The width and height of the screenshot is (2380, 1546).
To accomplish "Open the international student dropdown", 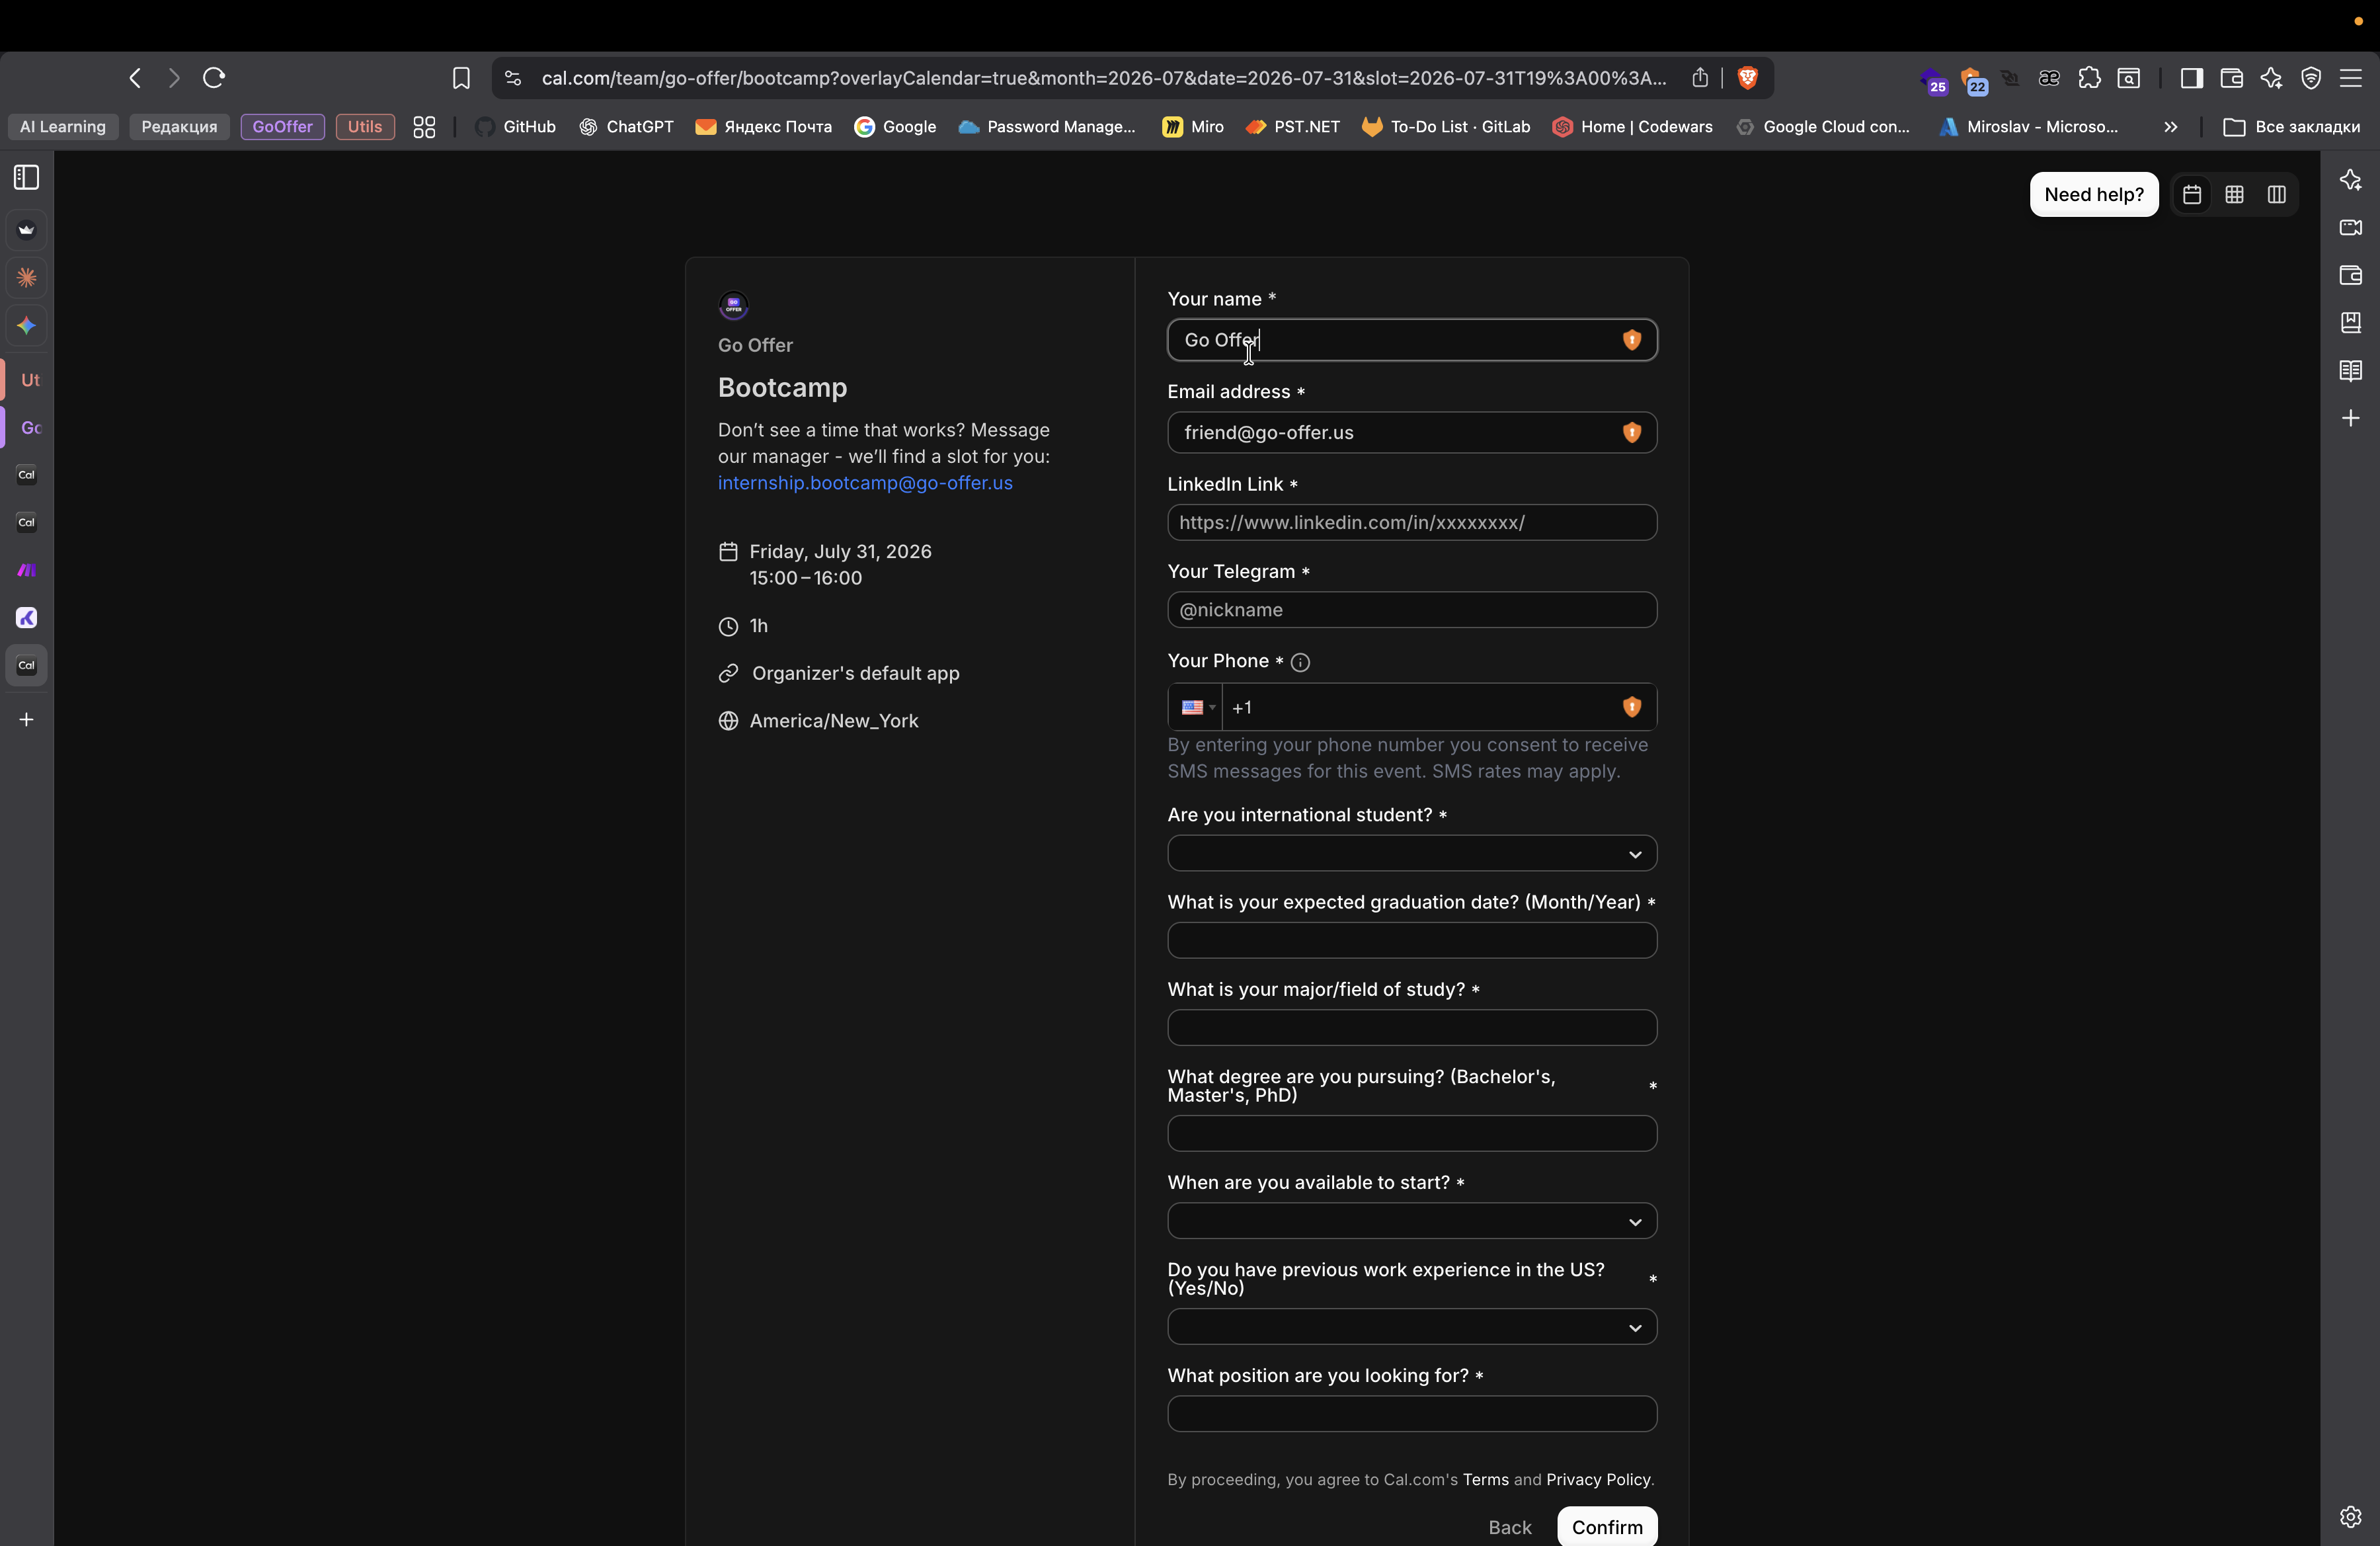I will (x=1411, y=854).
